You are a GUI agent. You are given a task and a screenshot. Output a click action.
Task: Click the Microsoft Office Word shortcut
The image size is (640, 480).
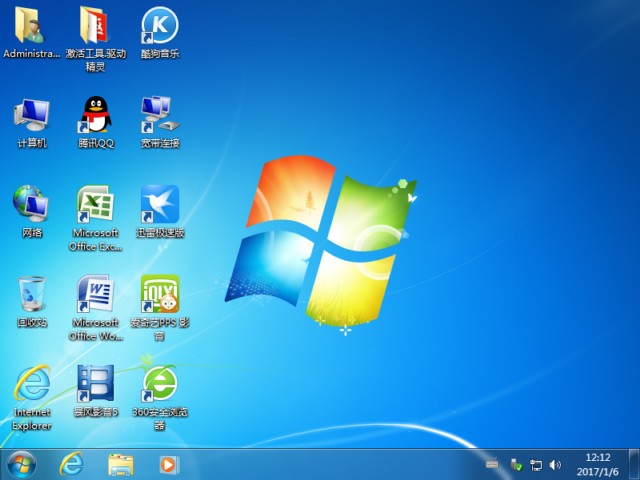point(96,294)
